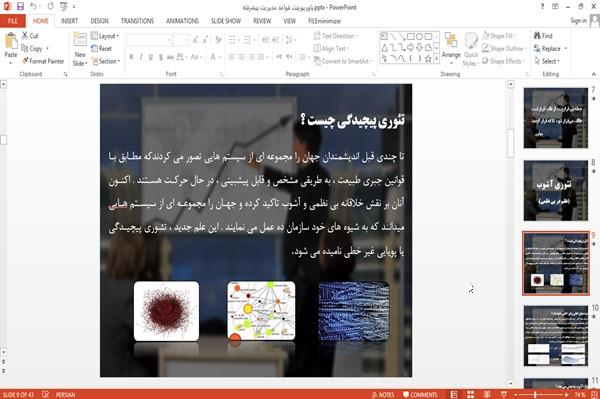
Task: Click the Copy command
Action: click(x=31, y=49)
